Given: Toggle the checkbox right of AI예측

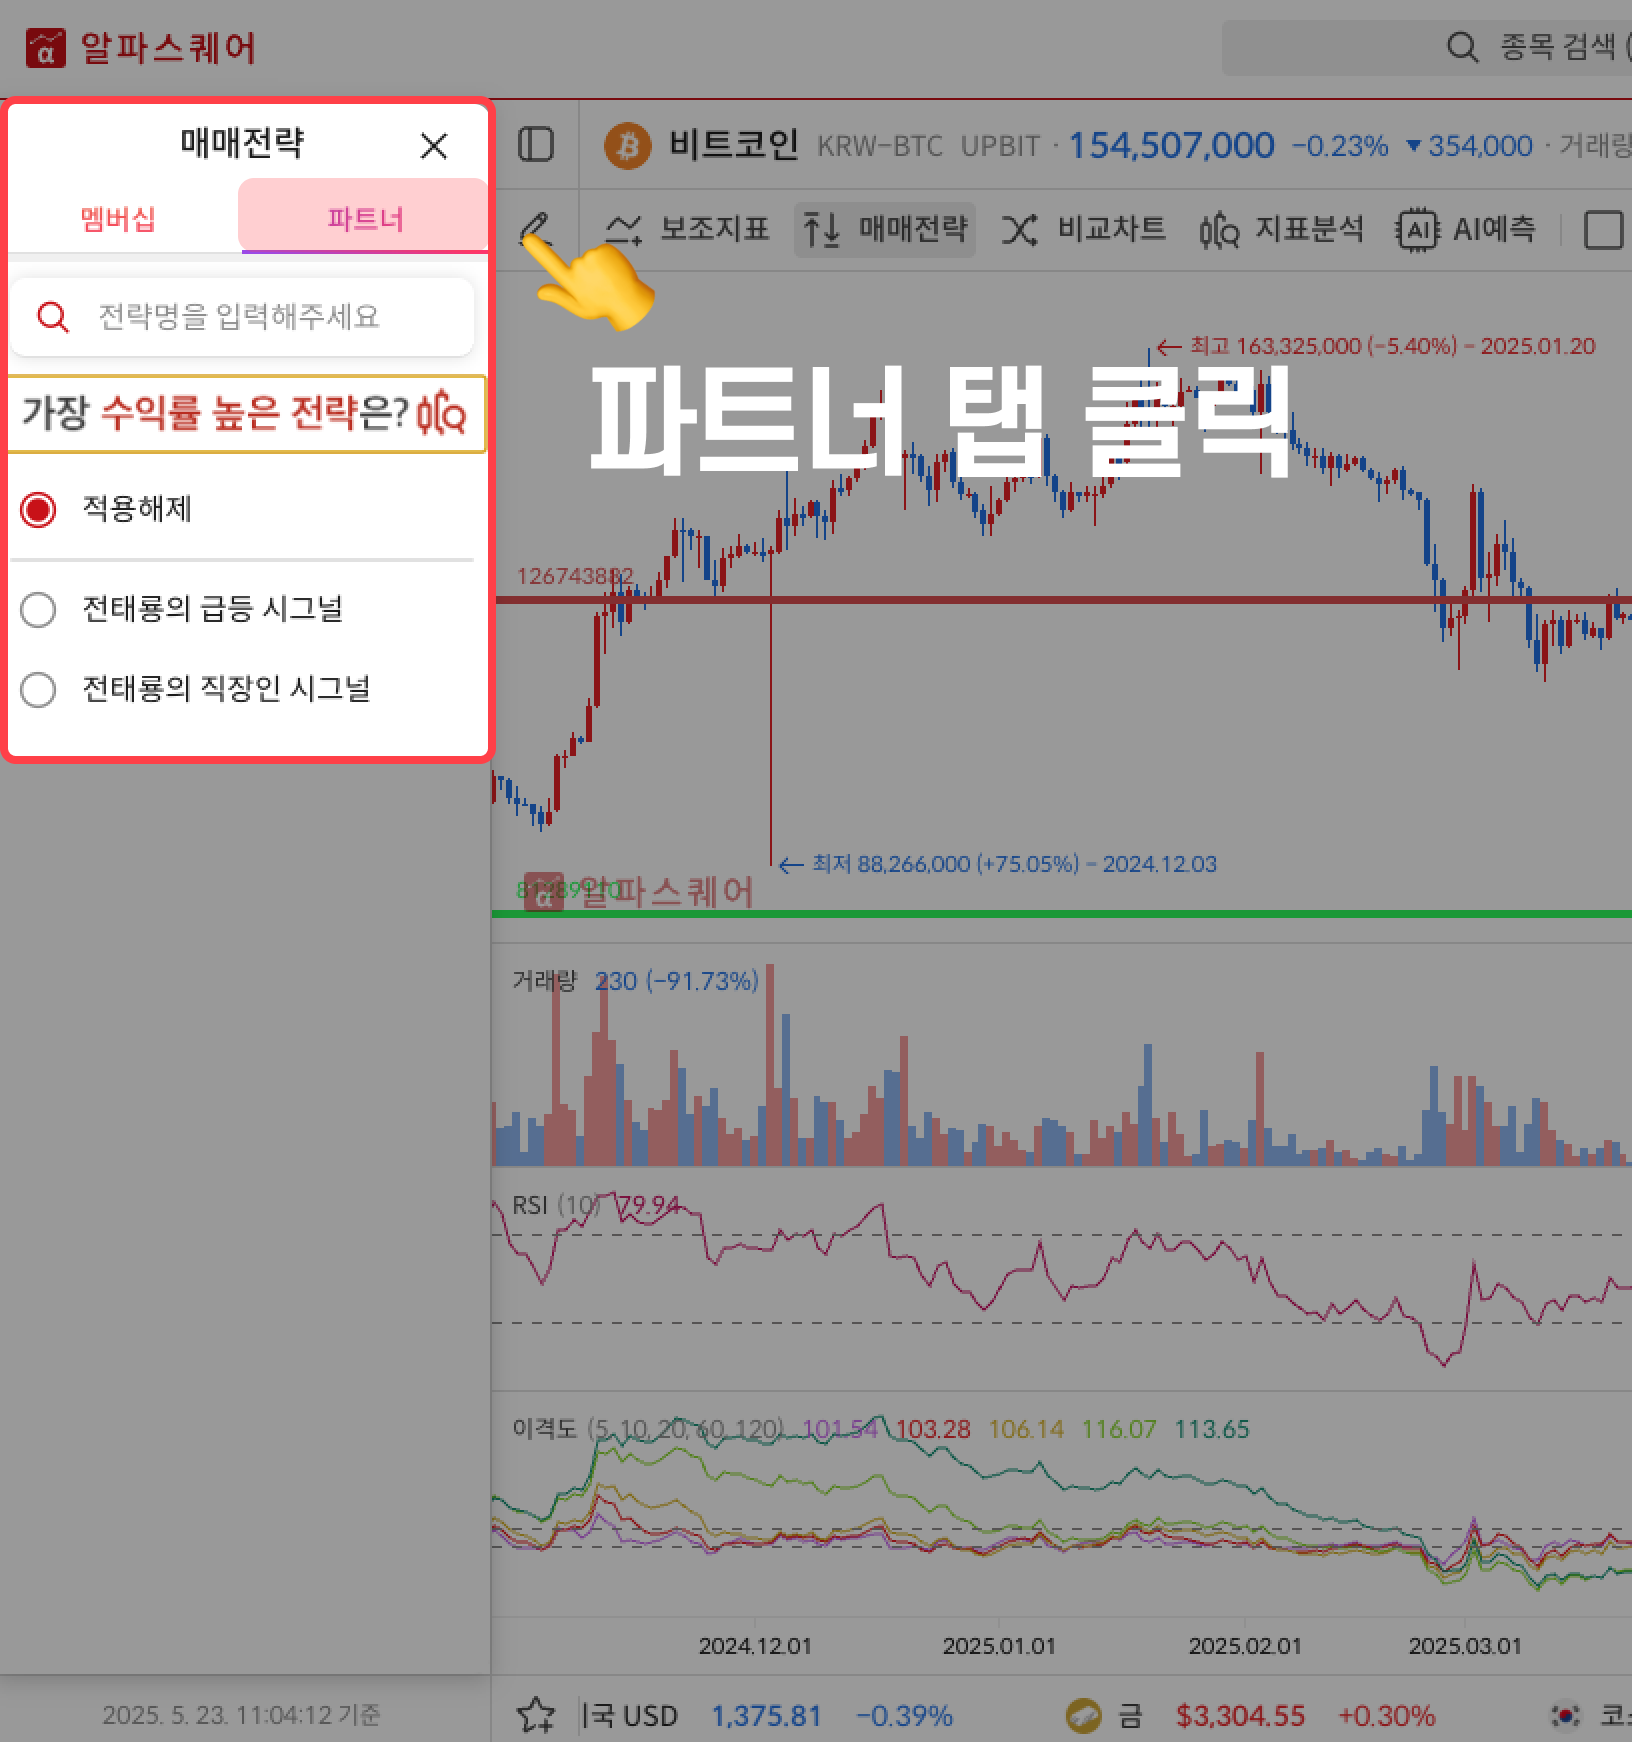Looking at the screenshot, I should 1603,230.
